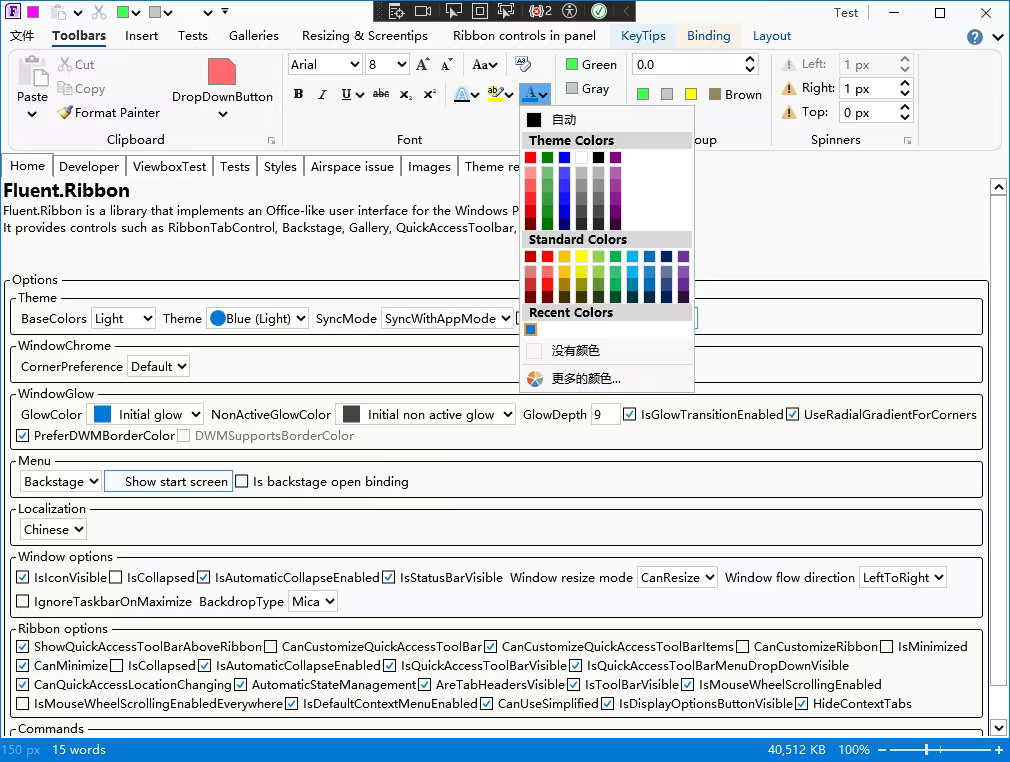
Task: Toggle italic formatting
Action: click(322, 93)
